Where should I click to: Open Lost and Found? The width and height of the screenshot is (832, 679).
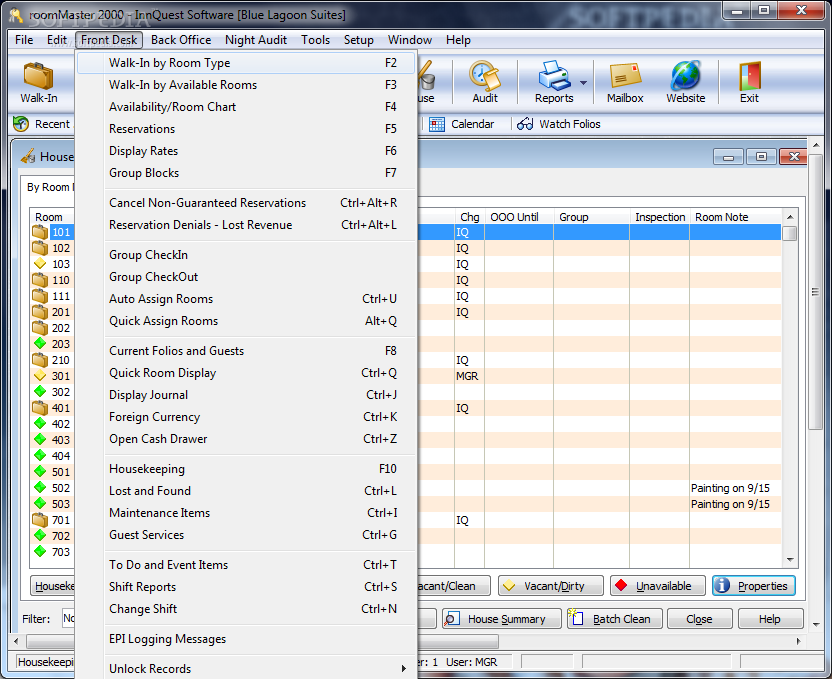pyautogui.click(x=246, y=491)
